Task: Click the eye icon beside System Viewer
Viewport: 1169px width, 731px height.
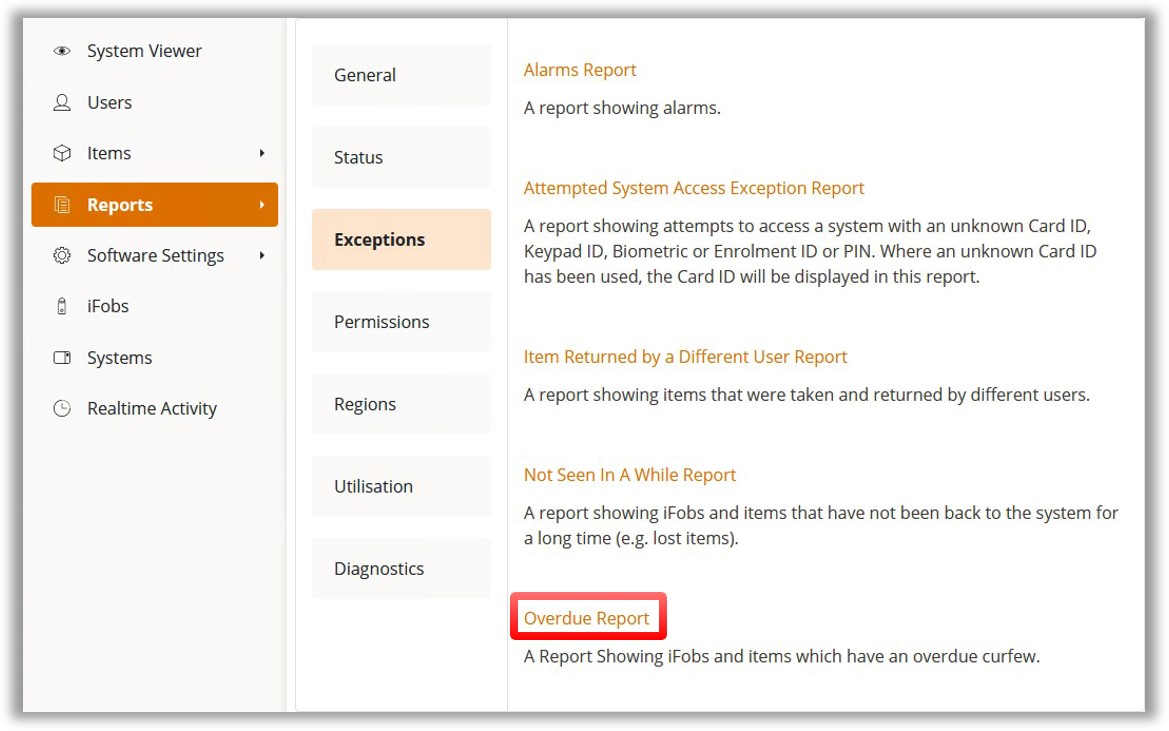Action: pos(62,51)
